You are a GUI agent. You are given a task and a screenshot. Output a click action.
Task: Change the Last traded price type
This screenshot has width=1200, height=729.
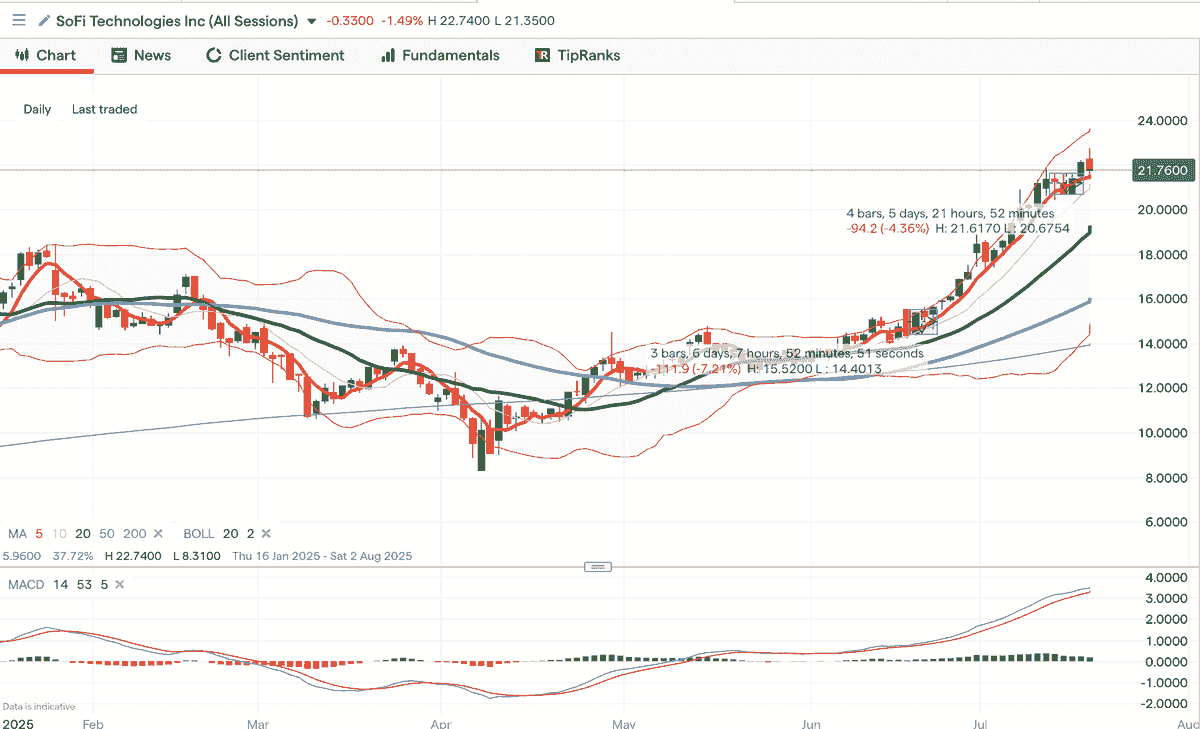click(x=104, y=109)
